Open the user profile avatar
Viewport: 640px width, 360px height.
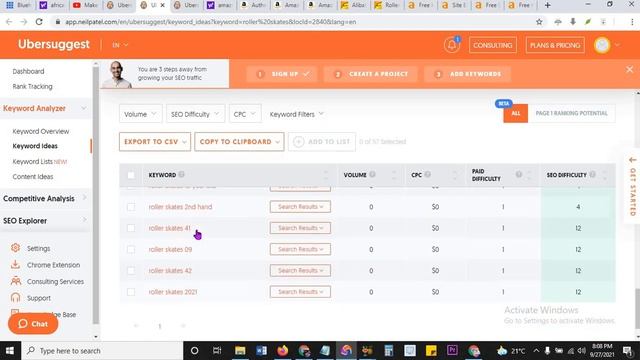tap(602, 45)
